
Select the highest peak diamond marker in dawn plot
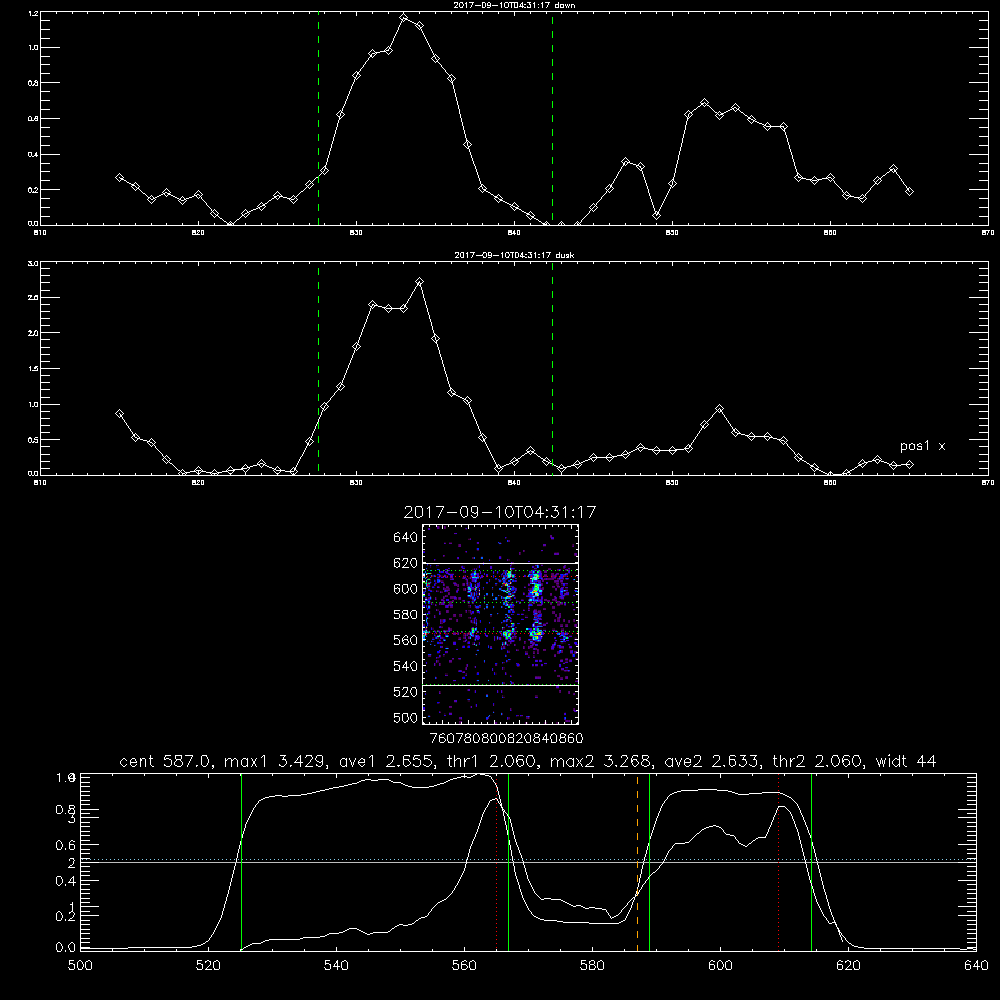[404, 17]
